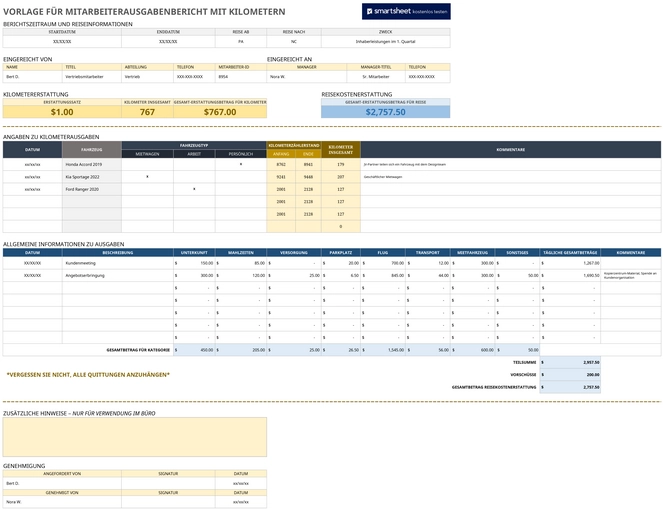Viewport: 663px width, 510px height.
Task: Toggle the Mietwagen mark for Kia Sportage
Action: click(147, 177)
